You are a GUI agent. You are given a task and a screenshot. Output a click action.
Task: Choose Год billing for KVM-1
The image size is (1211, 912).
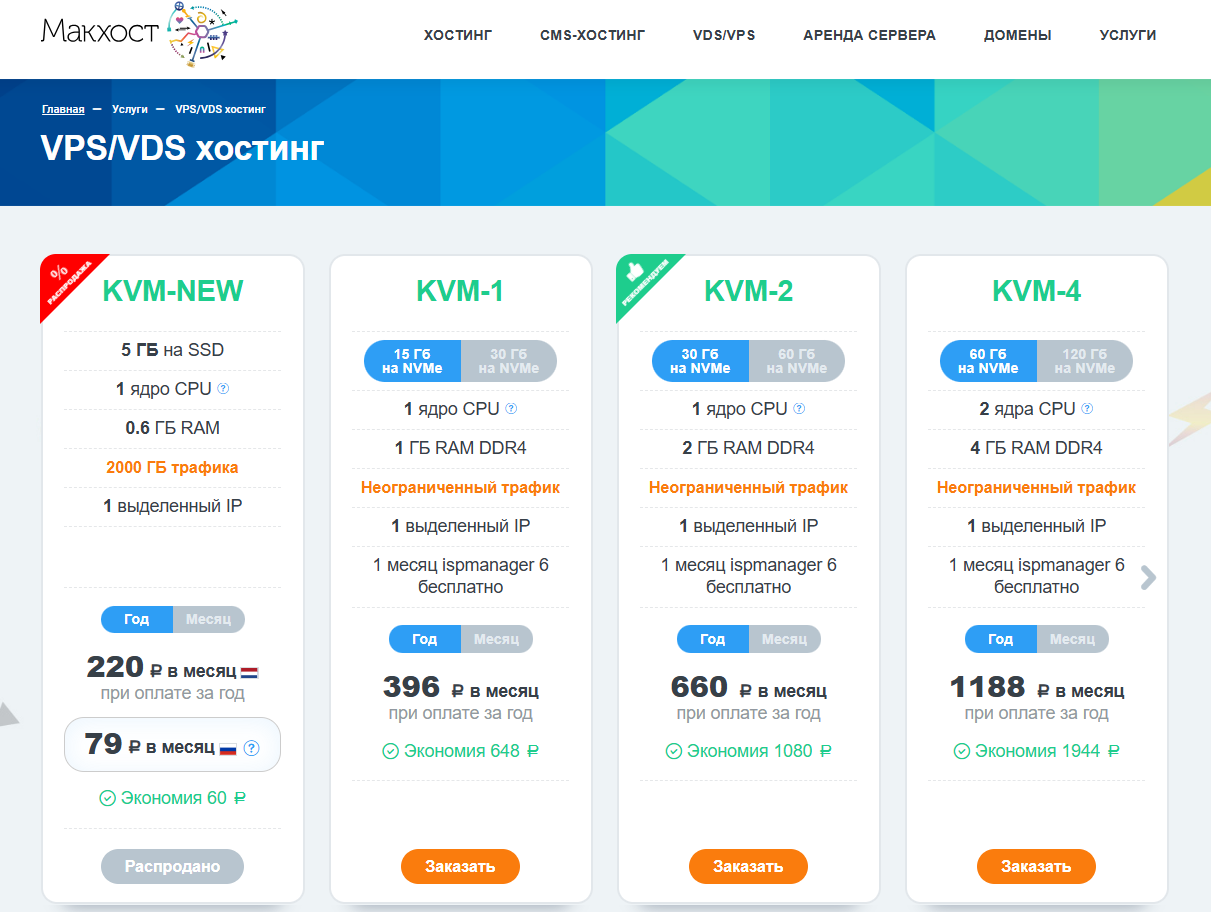click(425, 639)
